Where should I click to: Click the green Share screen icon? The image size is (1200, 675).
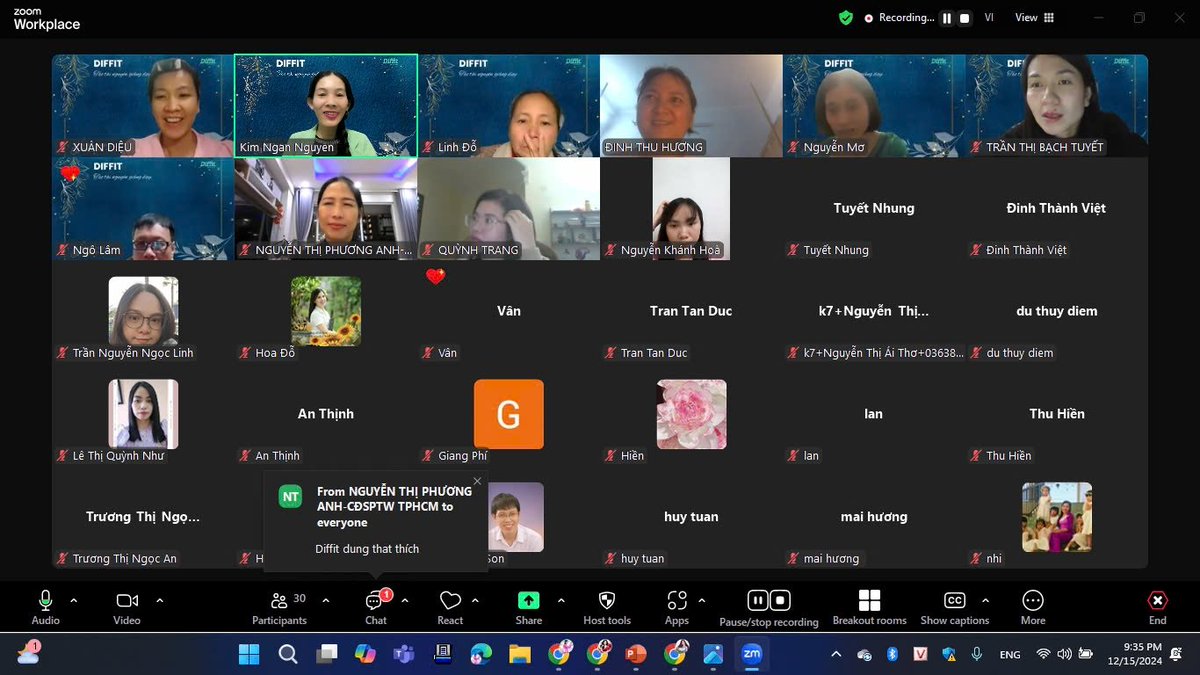click(x=528, y=600)
